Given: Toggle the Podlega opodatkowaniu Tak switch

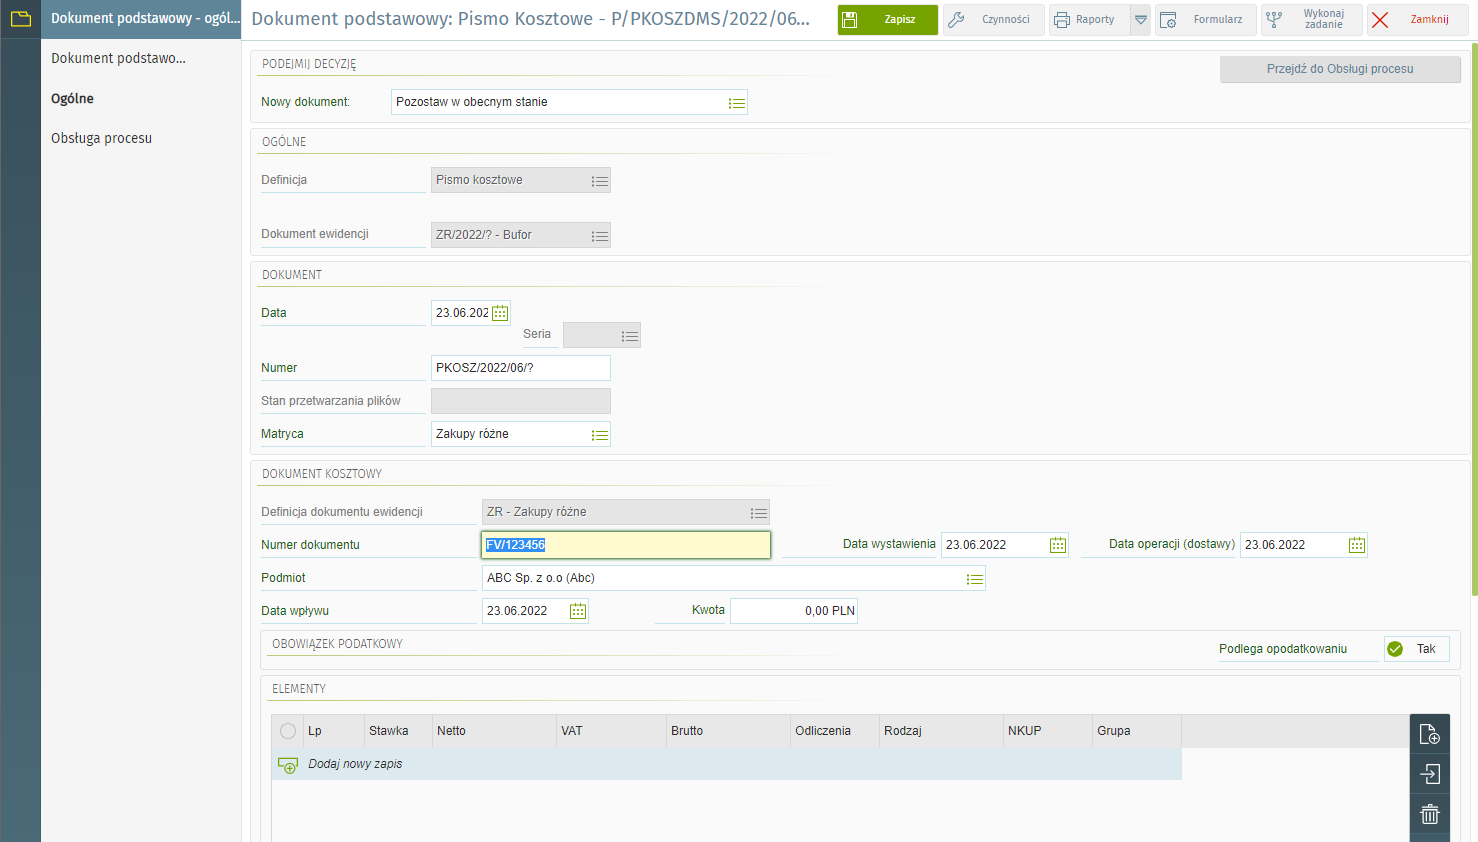Looking at the screenshot, I should [1416, 649].
